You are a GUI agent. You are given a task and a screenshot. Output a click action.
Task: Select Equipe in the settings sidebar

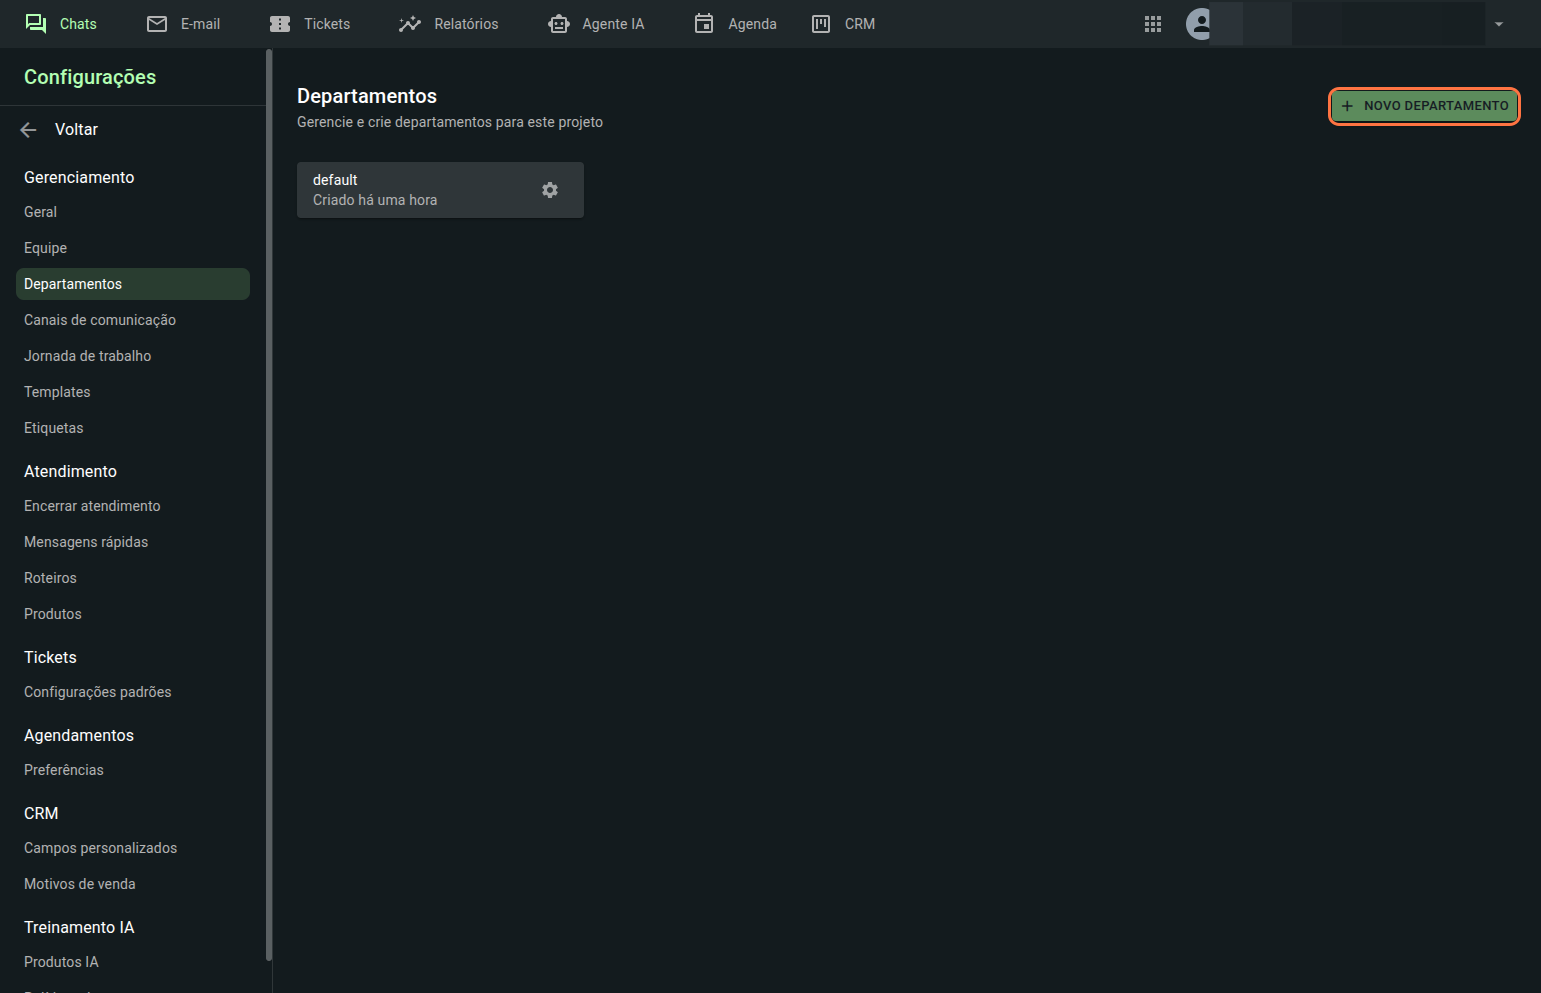[x=46, y=248]
